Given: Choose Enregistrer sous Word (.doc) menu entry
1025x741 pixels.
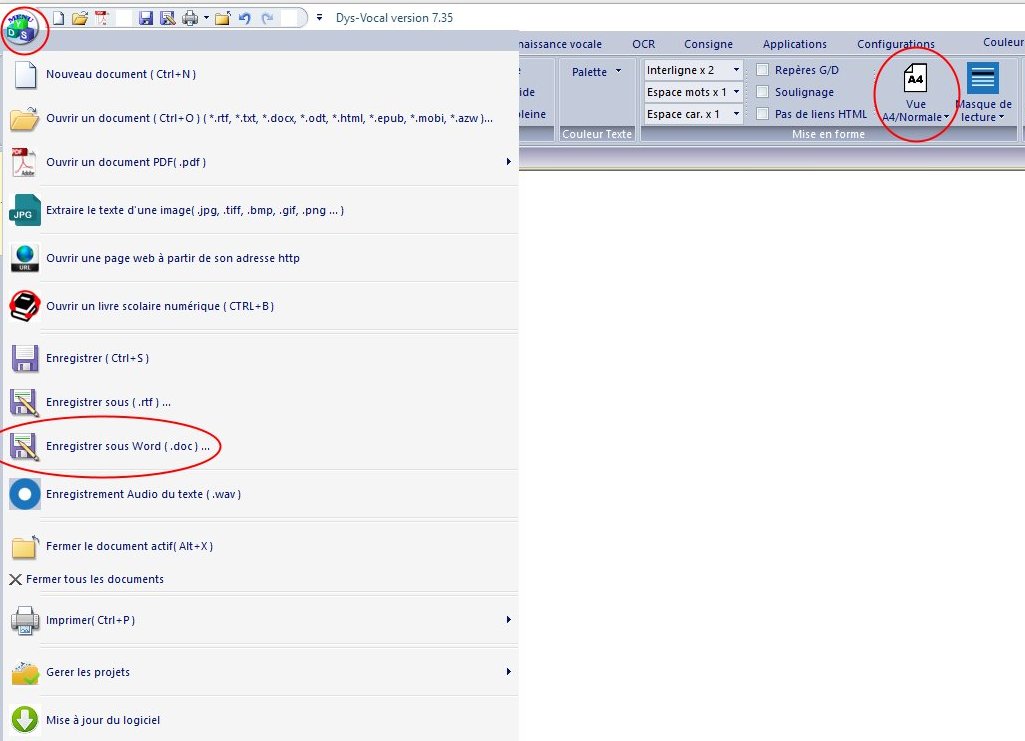Looking at the screenshot, I should tap(128, 446).
